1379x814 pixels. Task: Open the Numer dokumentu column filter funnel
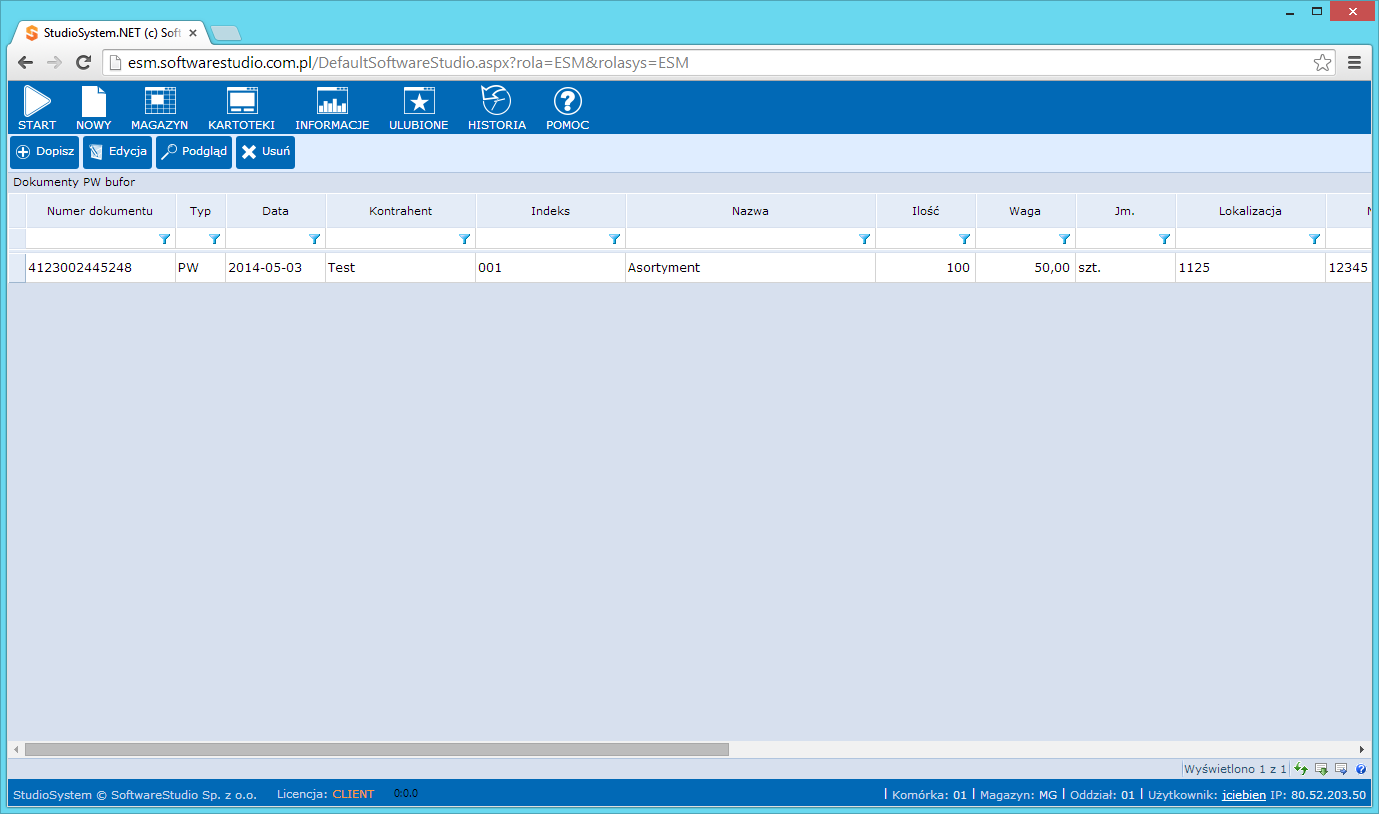[x=165, y=239]
